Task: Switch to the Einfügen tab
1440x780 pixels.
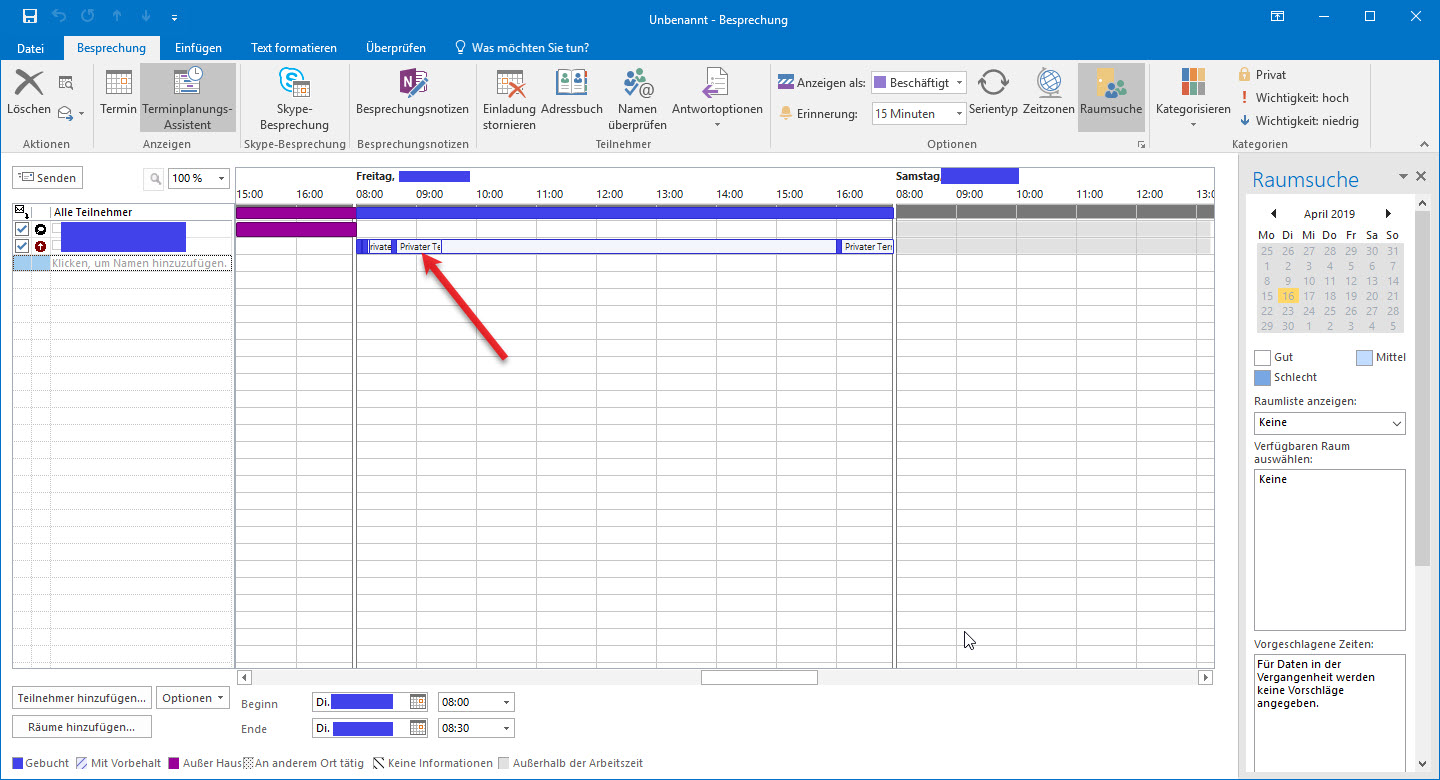Action: click(x=198, y=47)
